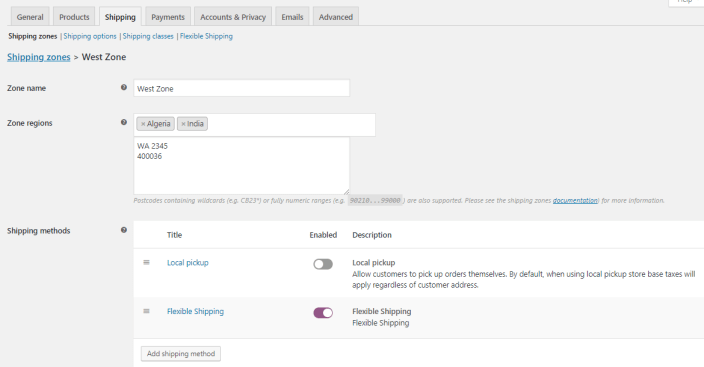Viewport: 704px width, 367px height.
Task: Open Shipping options sub-section
Action: 90,36
